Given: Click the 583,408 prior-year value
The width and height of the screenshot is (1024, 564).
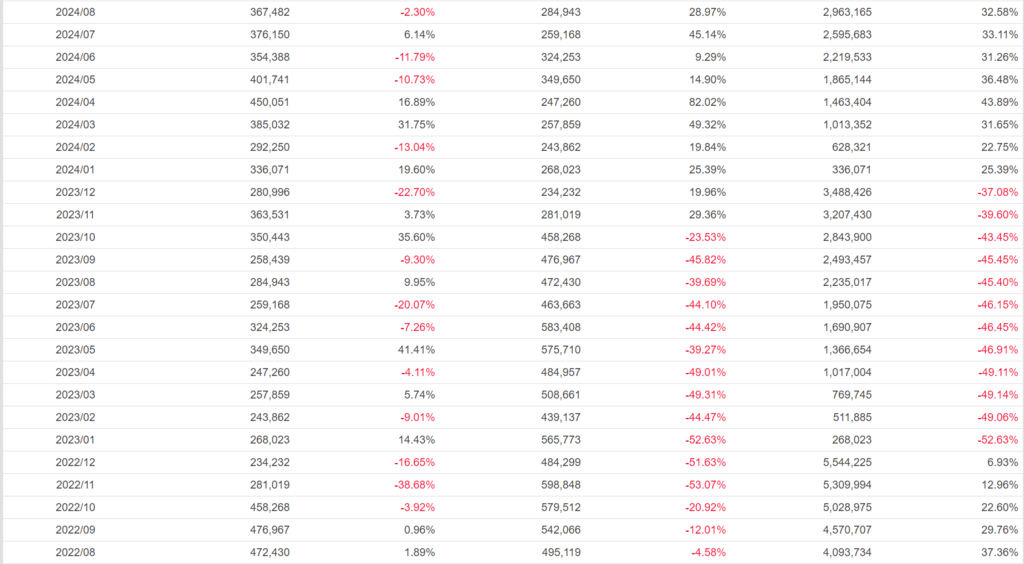Looking at the screenshot, I should (559, 327).
